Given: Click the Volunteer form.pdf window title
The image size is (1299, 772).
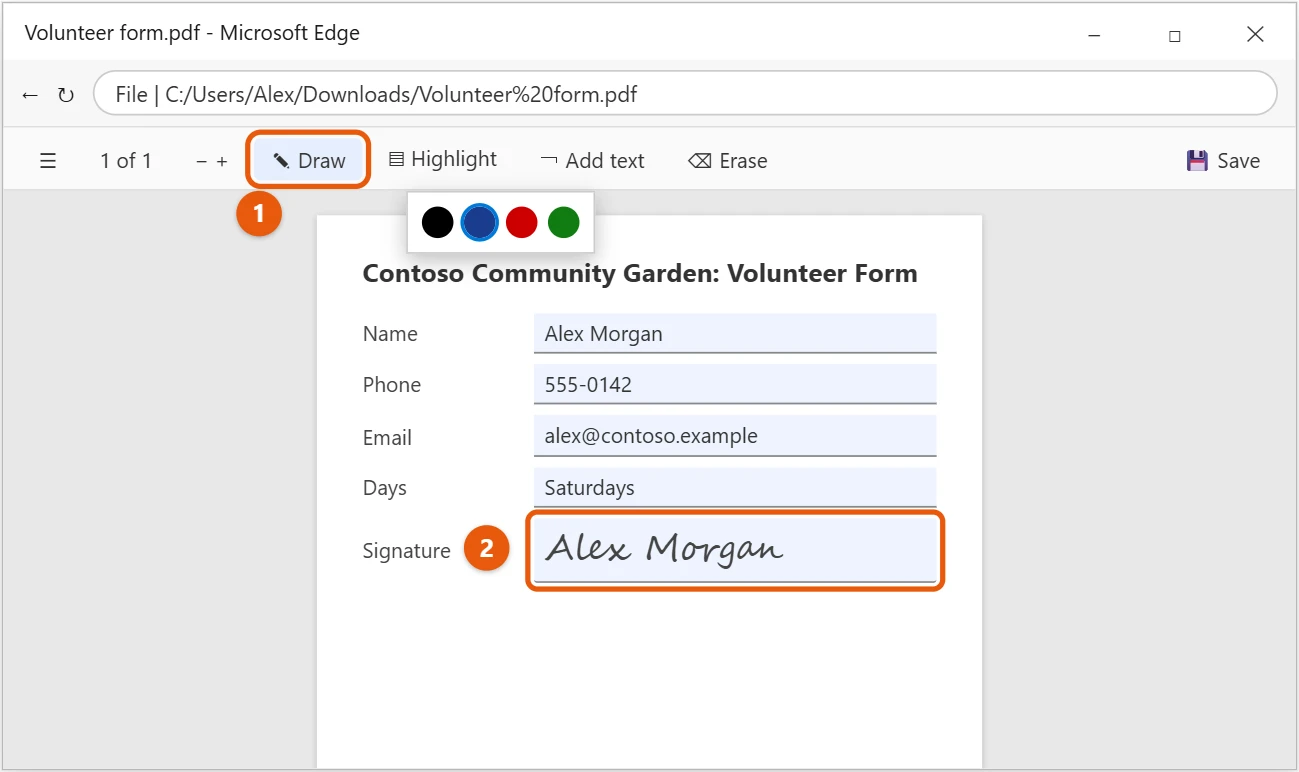Looking at the screenshot, I should pyautogui.click(x=192, y=33).
